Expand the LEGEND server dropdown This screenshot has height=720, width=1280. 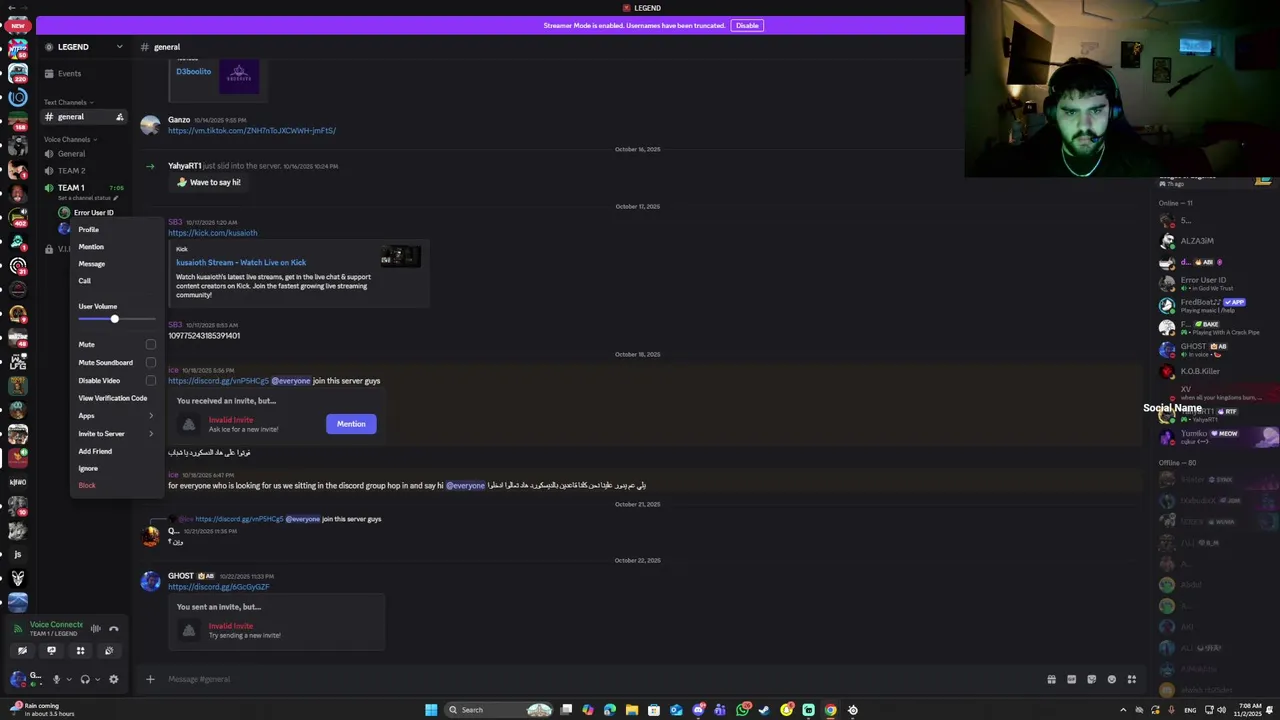[119, 47]
